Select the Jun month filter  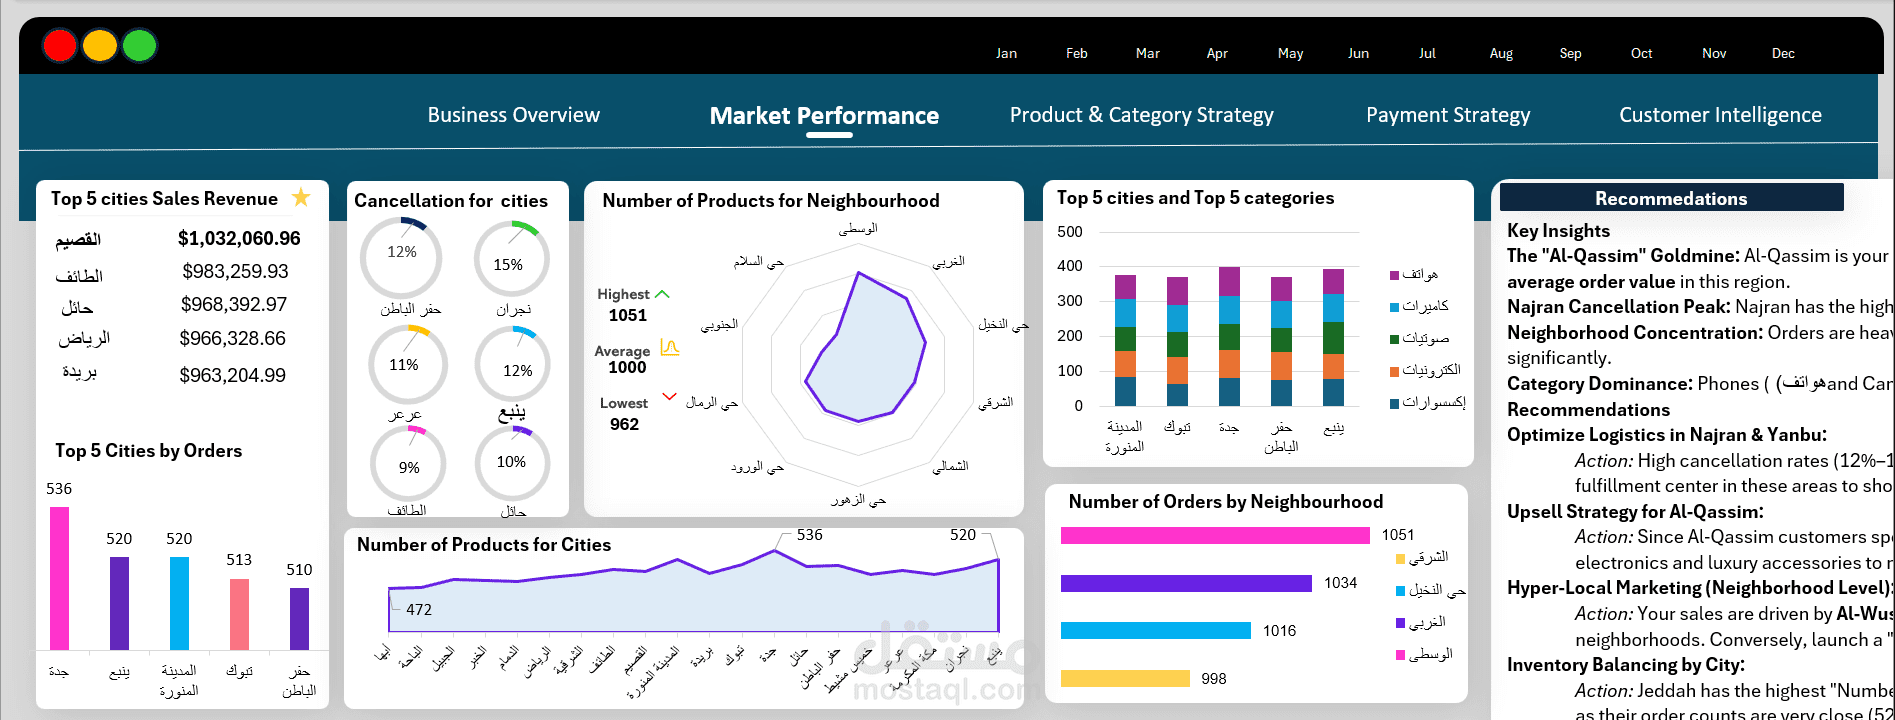coord(1358,54)
